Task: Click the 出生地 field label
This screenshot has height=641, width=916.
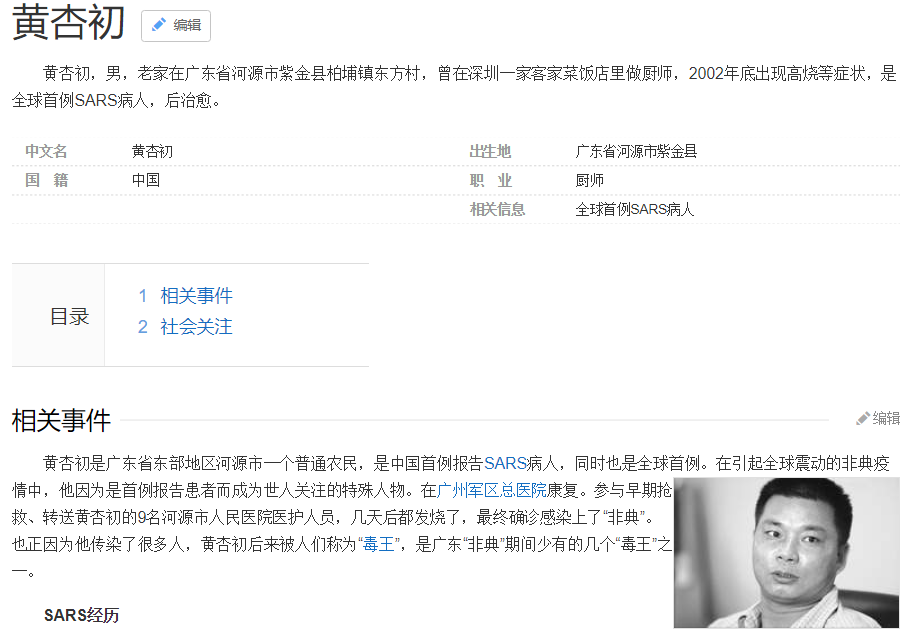Action: pos(490,151)
